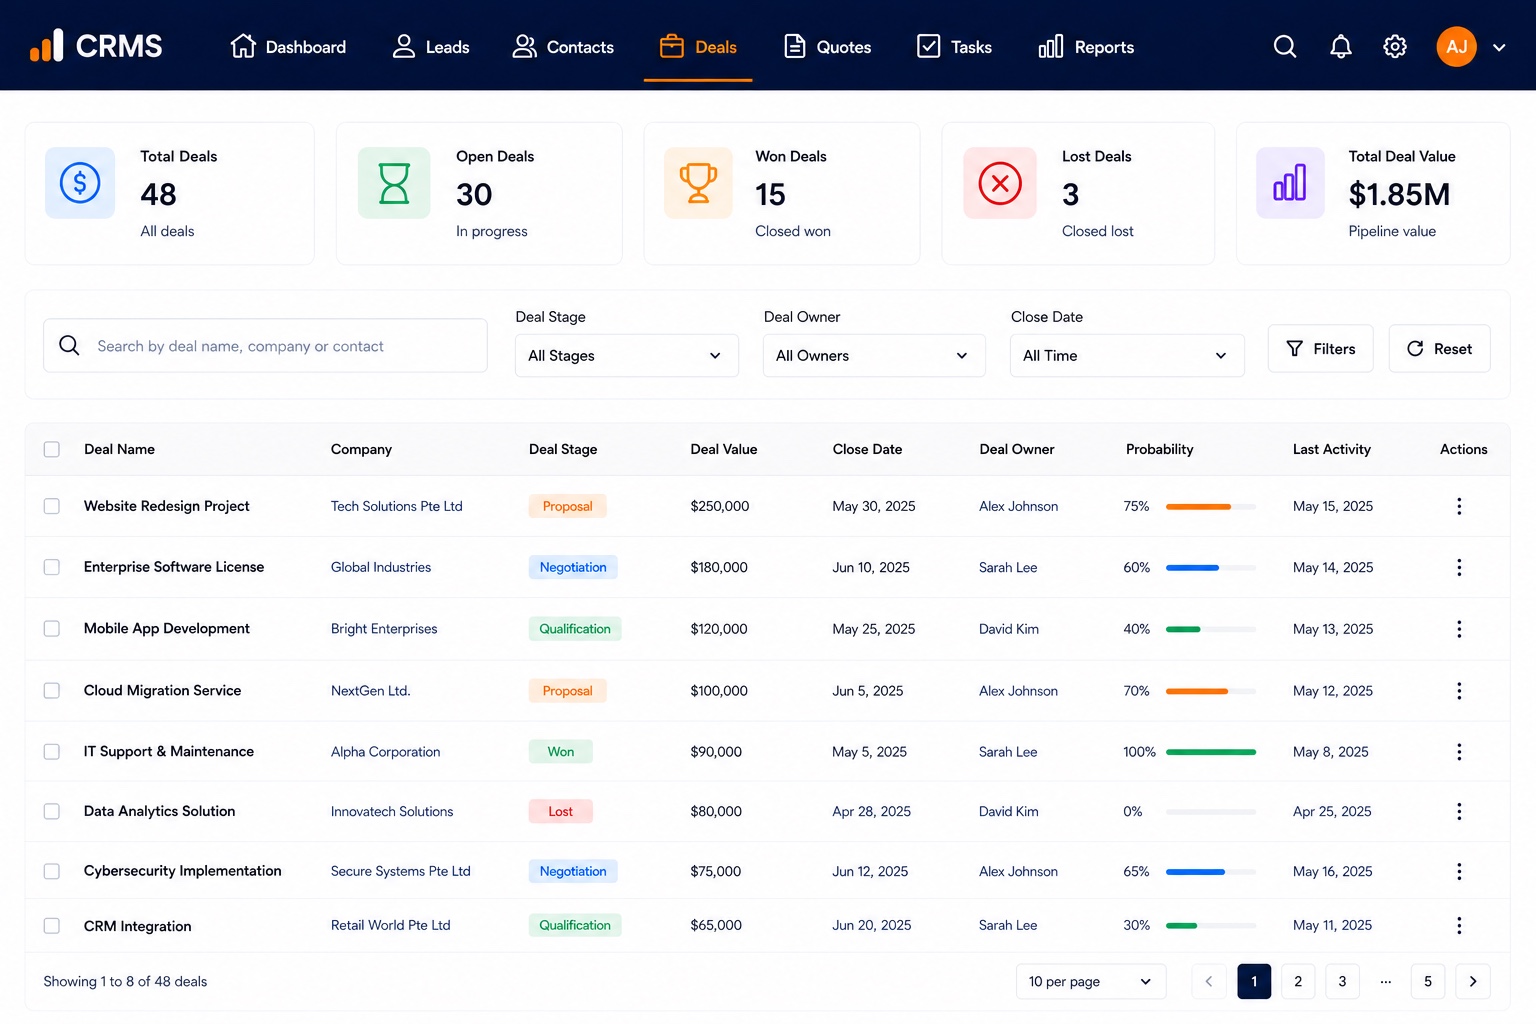The image size is (1536, 1024).
Task: Open the All Time close date dropdown
Action: point(1127,356)
